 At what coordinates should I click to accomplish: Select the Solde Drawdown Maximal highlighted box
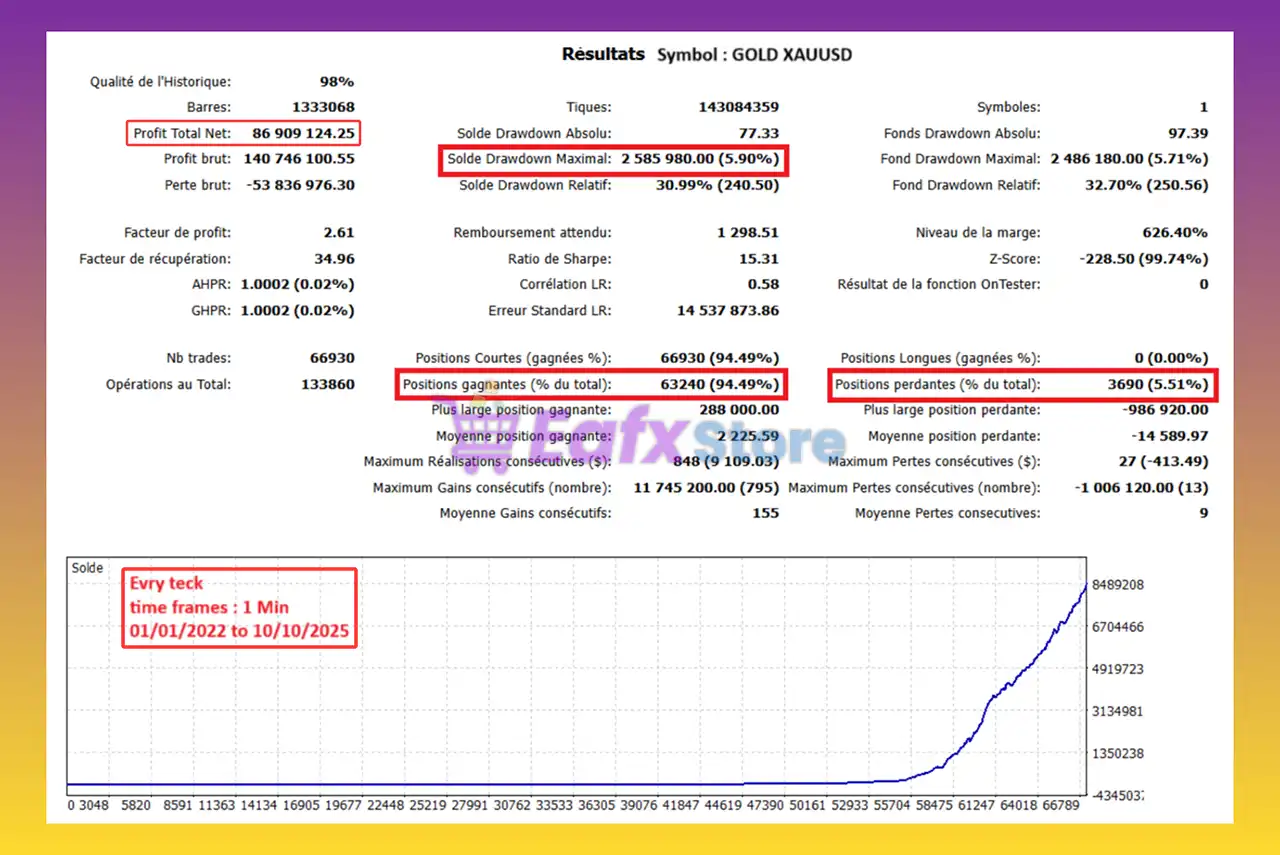point(613,159)
